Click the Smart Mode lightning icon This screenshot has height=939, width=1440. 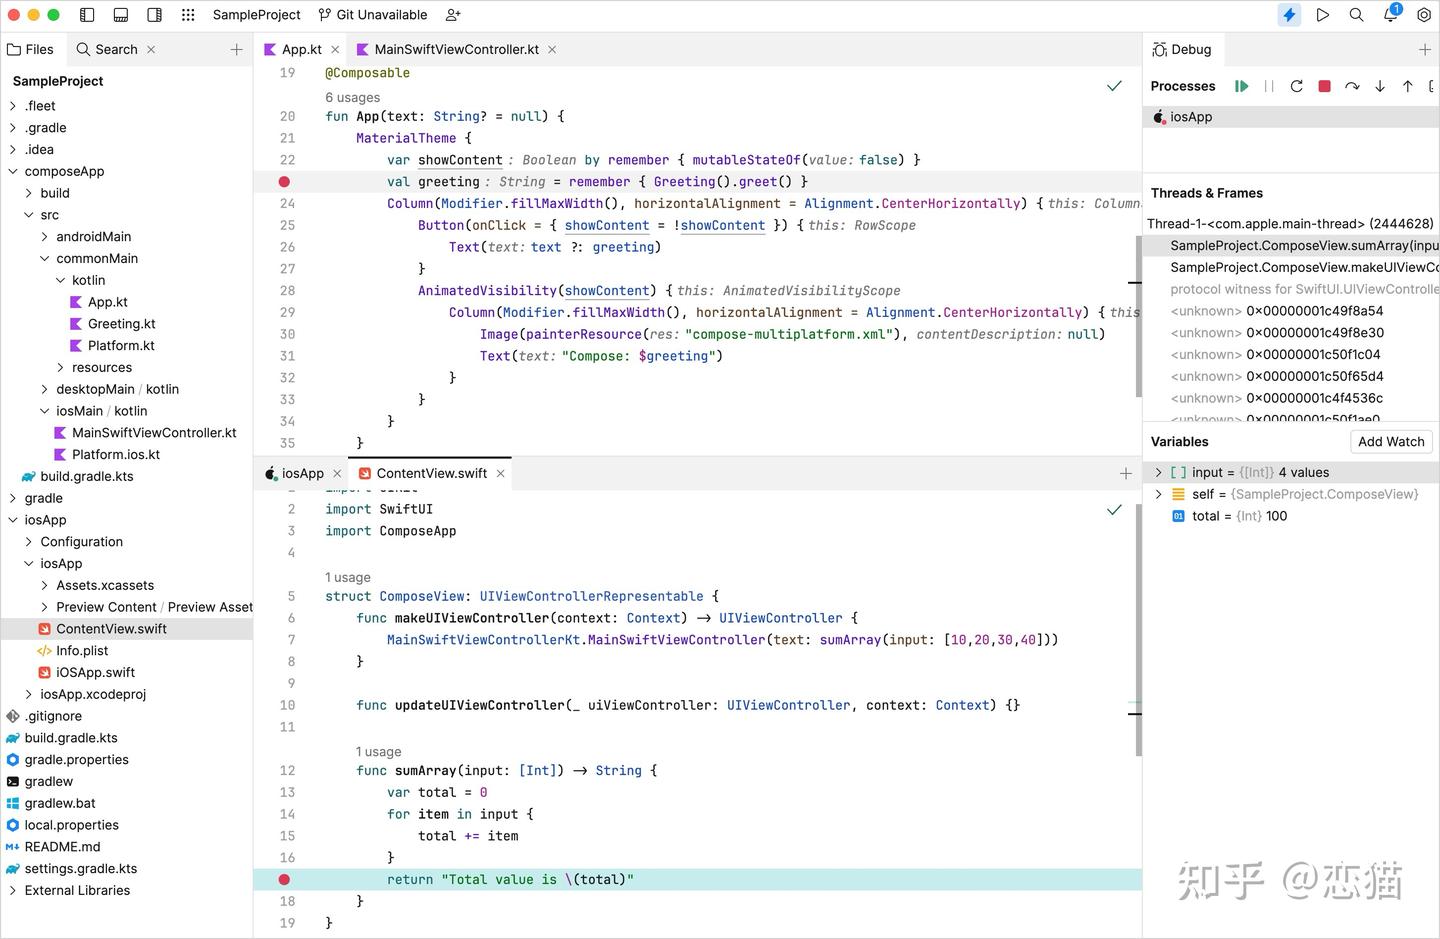point(1288,14)
